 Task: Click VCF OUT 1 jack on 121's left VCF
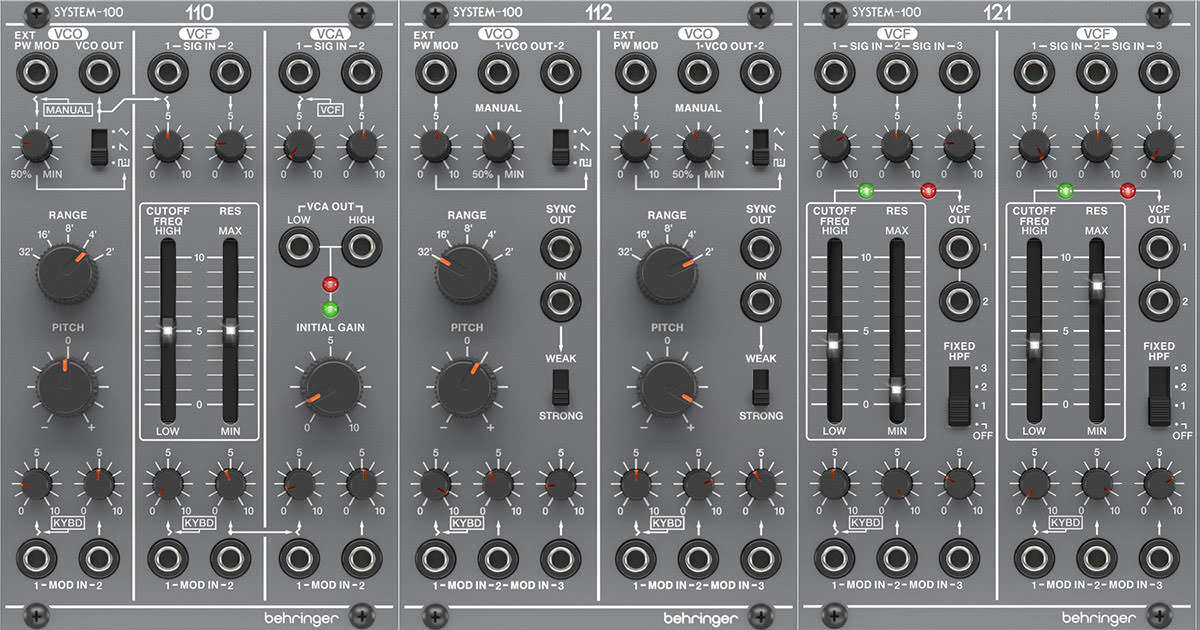[x=959, y=247]
